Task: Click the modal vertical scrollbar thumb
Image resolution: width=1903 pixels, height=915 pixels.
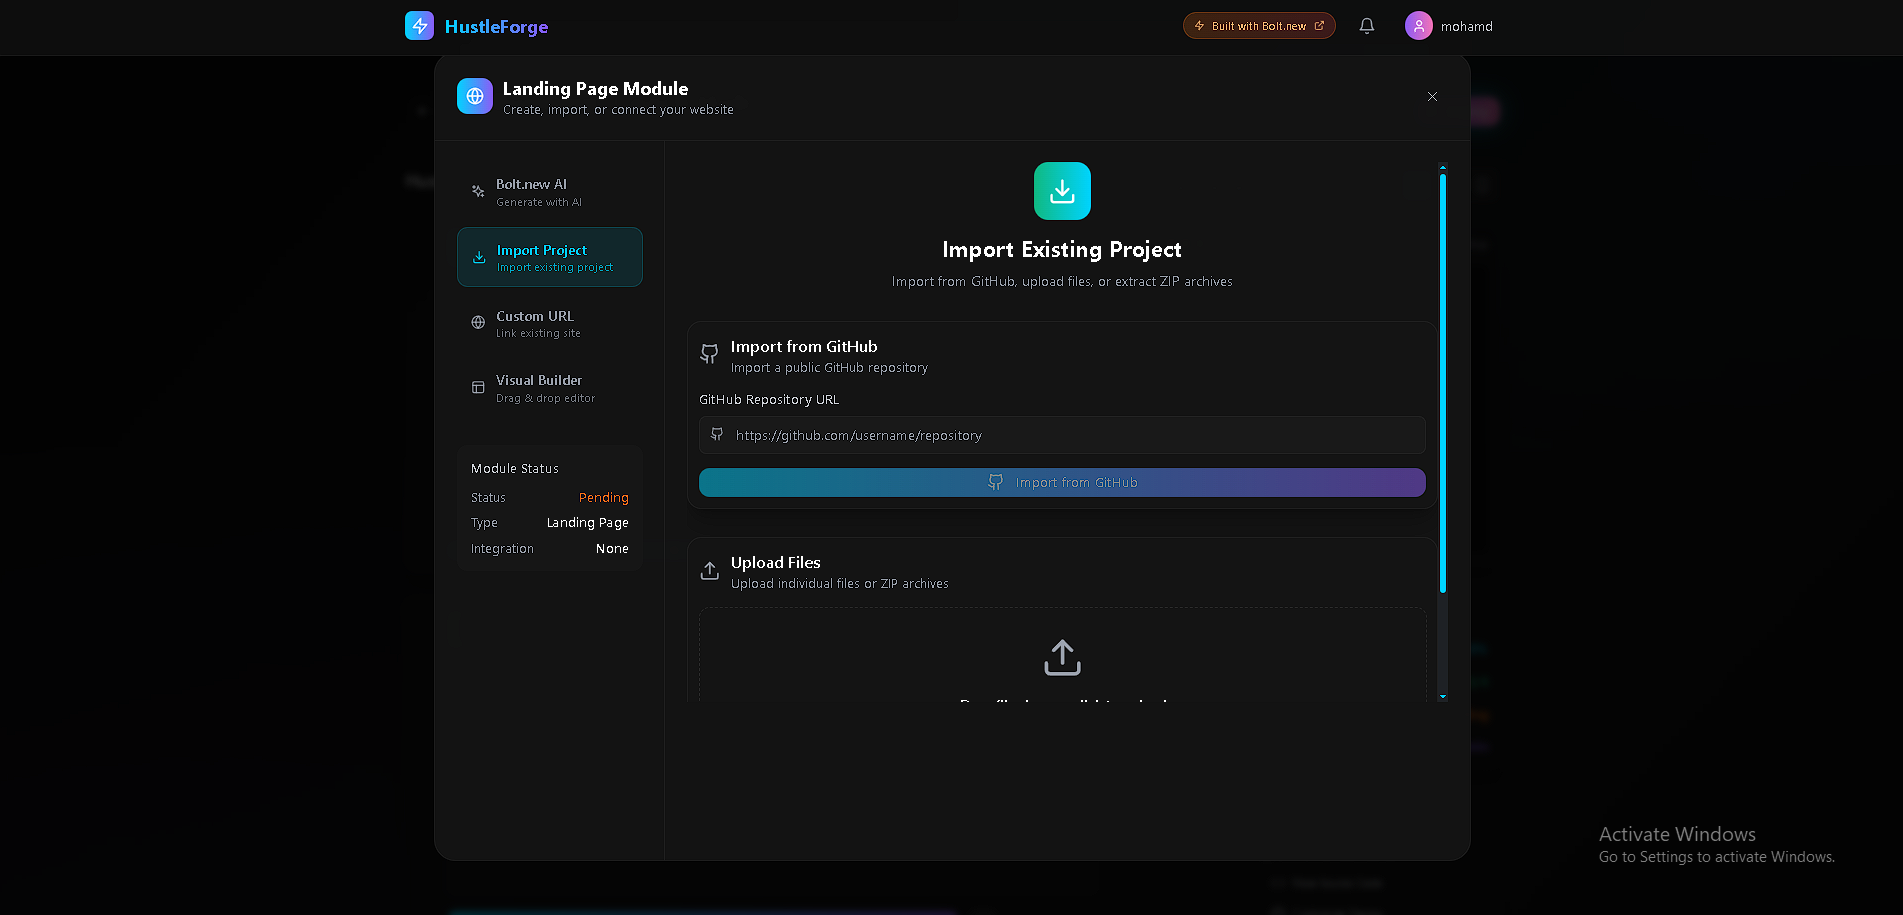Action: pyautogui.click(x=1442, y=383)
